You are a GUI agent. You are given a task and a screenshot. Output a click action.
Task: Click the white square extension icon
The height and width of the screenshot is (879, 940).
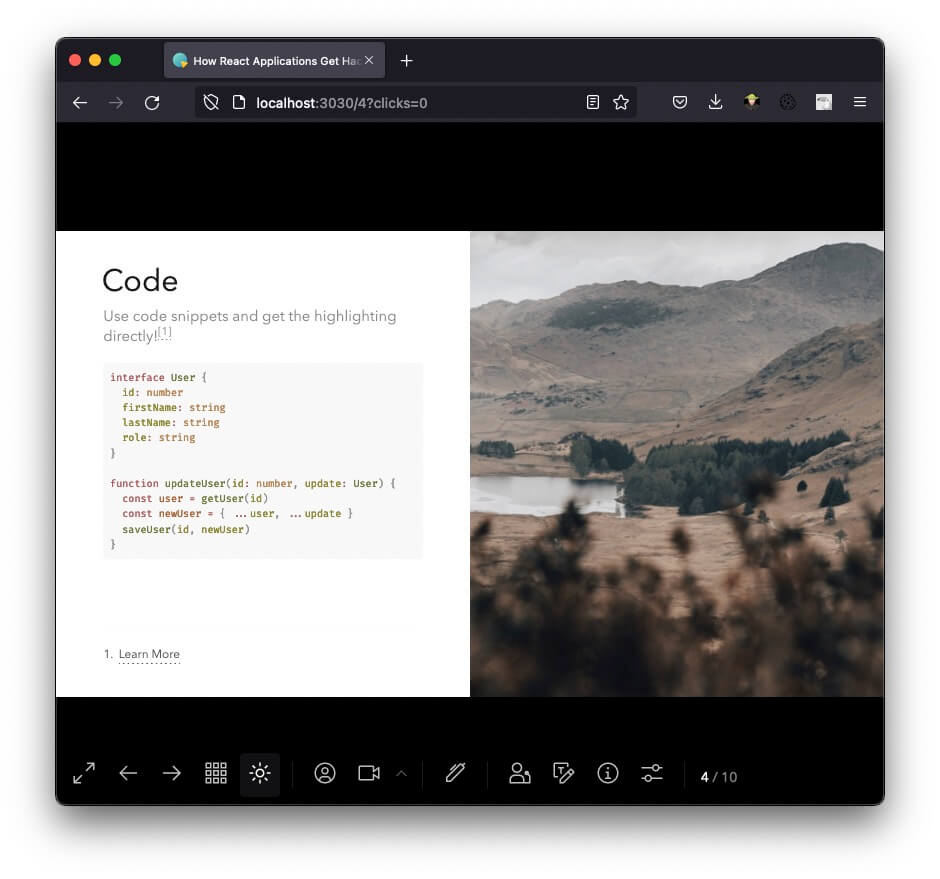pos(824,103)
